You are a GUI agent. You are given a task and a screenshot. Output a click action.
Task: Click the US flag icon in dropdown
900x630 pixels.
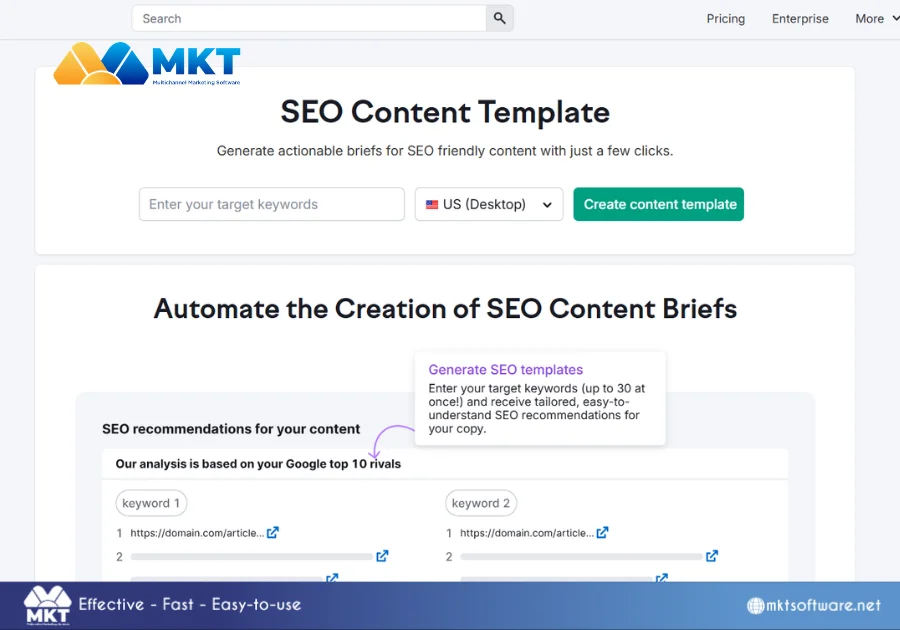(x=432, y=205)
